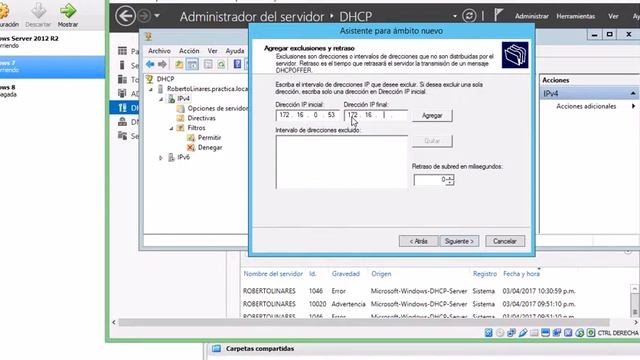This screenshot has width=640, height=360.
Task: Click the Agregar button
Action: (x=432, y=116)
